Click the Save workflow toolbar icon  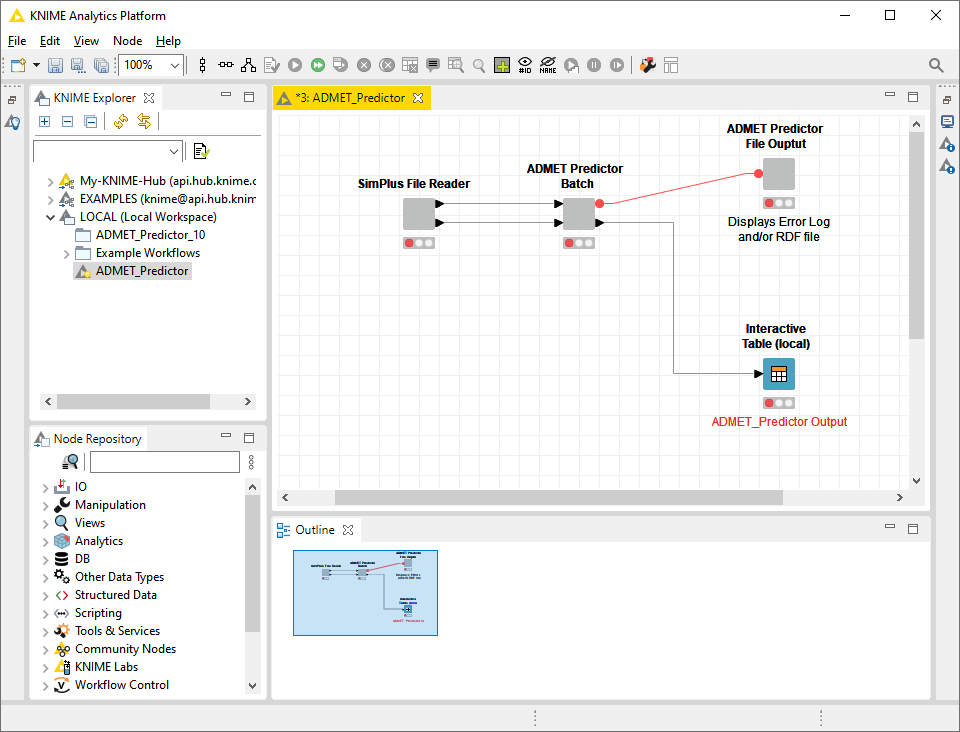(x=55, y=65)
